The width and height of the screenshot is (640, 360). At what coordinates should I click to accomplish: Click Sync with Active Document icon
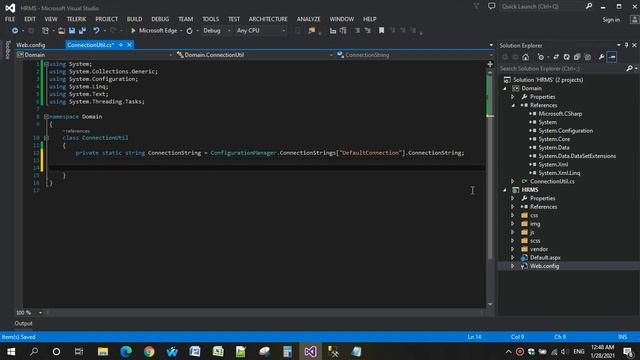coord(556,57)
